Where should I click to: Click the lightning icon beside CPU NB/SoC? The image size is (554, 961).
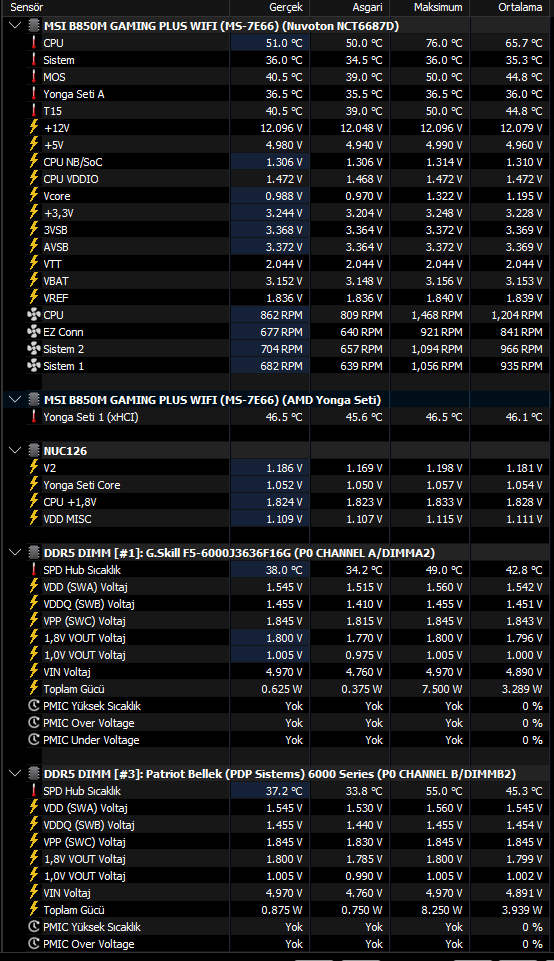tap(34, 162)
